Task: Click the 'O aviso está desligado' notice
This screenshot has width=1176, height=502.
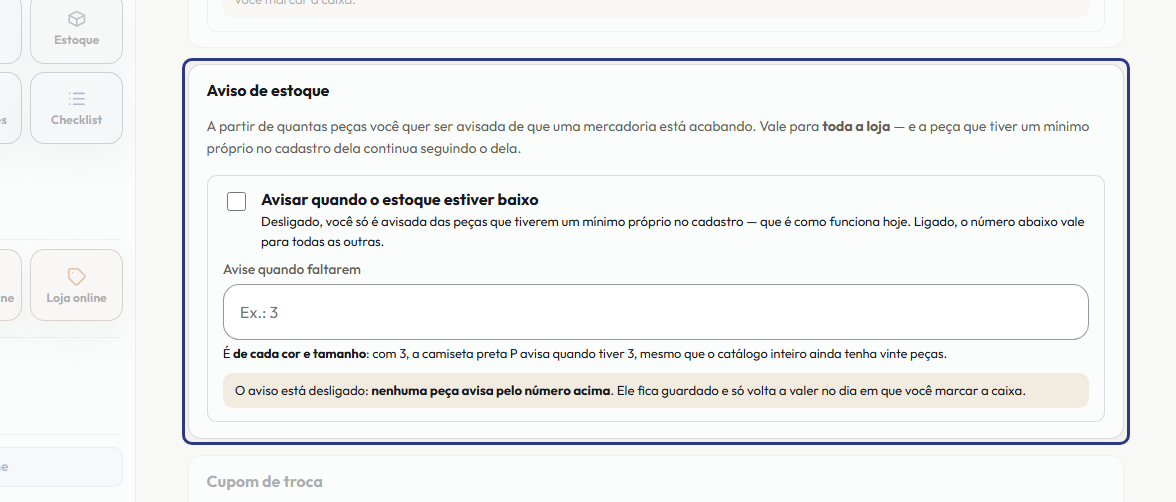Action: coord(656,391)
